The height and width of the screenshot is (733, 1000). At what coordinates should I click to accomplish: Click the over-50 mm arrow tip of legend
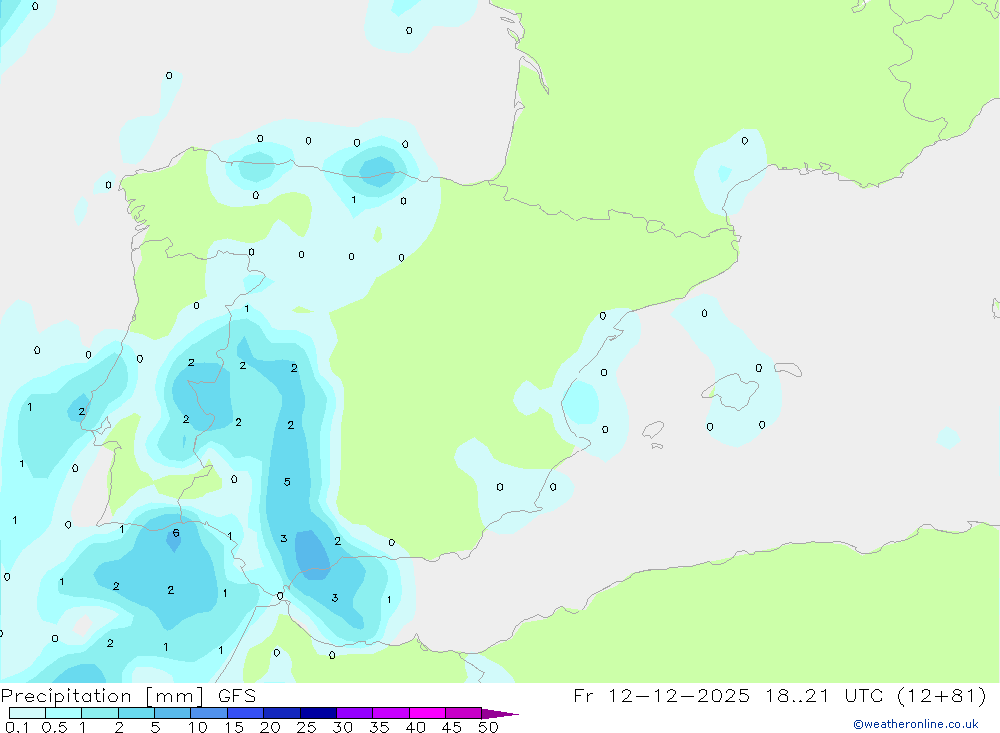(x=500, y=714)
